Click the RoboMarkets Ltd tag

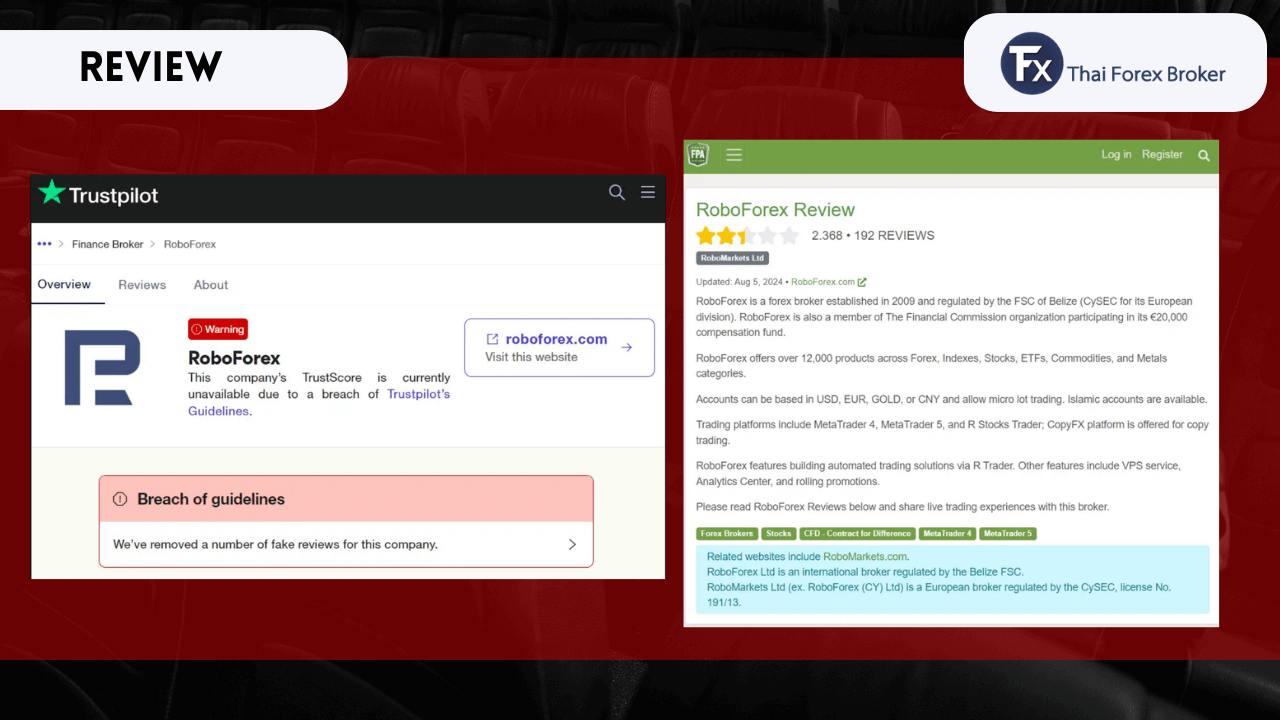point(732,258)
